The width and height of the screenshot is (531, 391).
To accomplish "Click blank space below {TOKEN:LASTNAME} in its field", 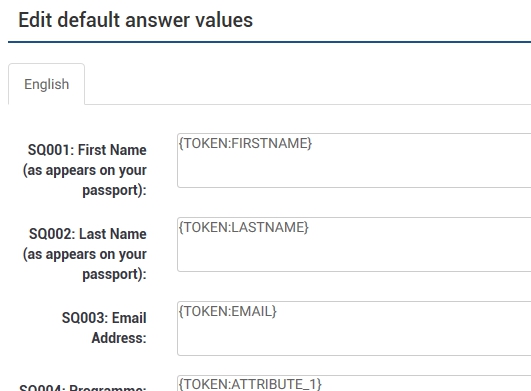I will pyautogui.click(x=354, y=255).
